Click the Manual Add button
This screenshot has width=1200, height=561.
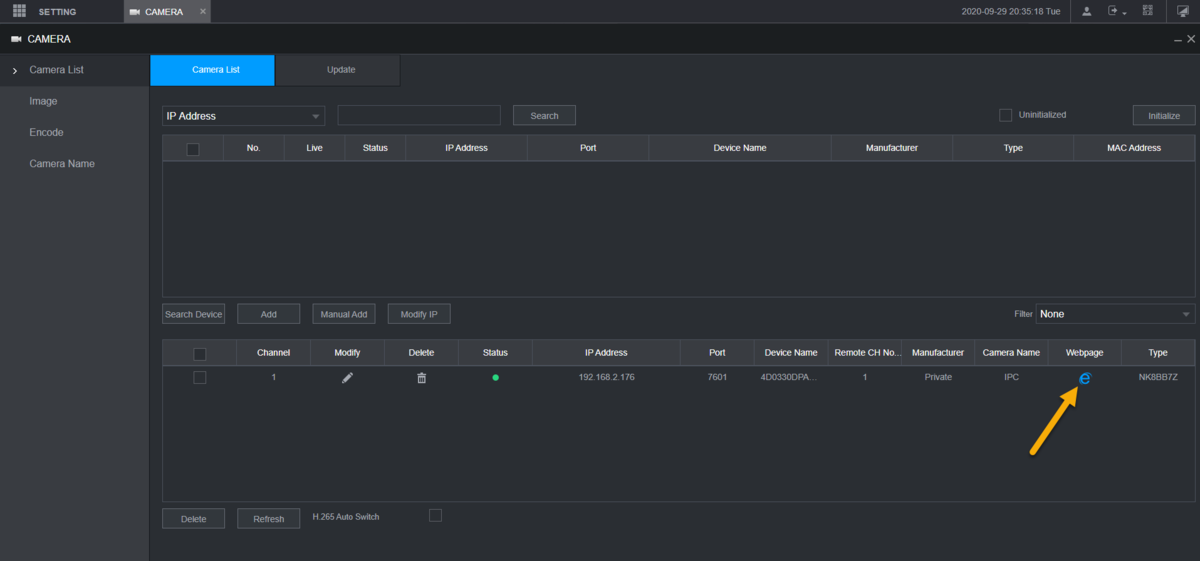tap(344, 314)
